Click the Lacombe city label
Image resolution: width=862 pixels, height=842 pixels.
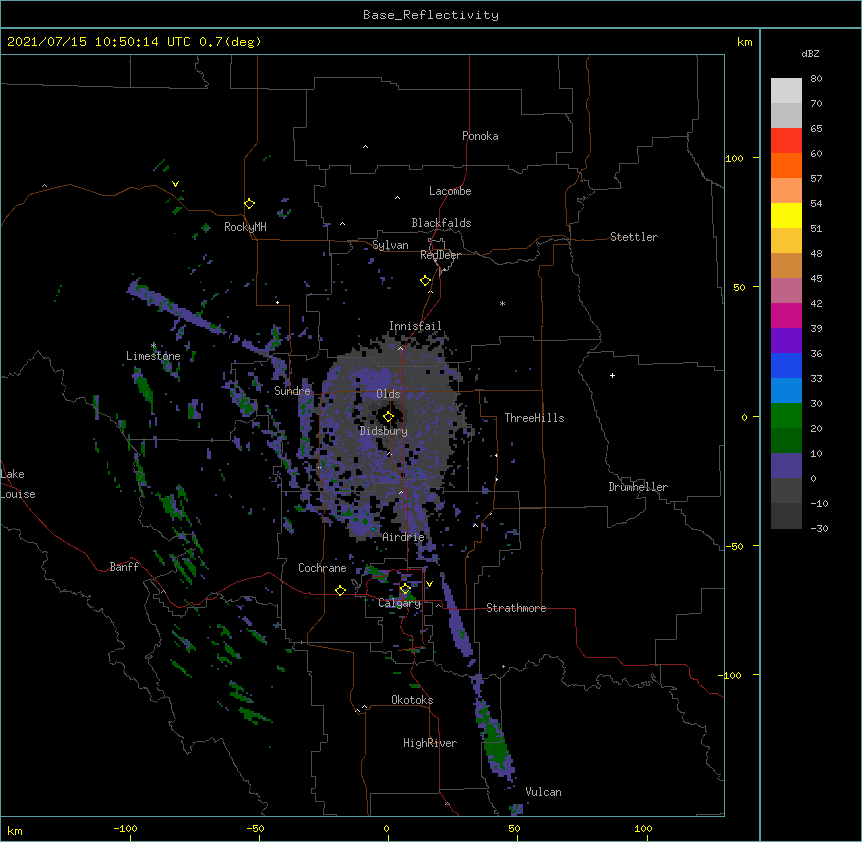450,191
